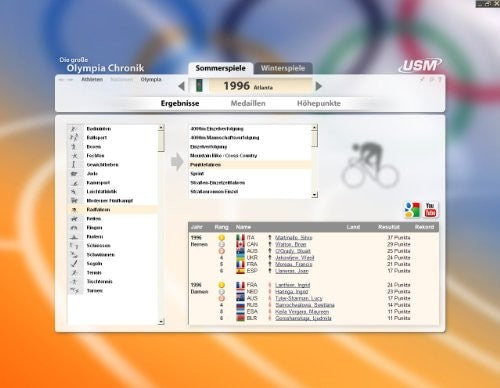Image resolution: width=500 pixels, height=388 pixels.
Task: Go to previous Olympic year arrow
Action: coord(181,86)
